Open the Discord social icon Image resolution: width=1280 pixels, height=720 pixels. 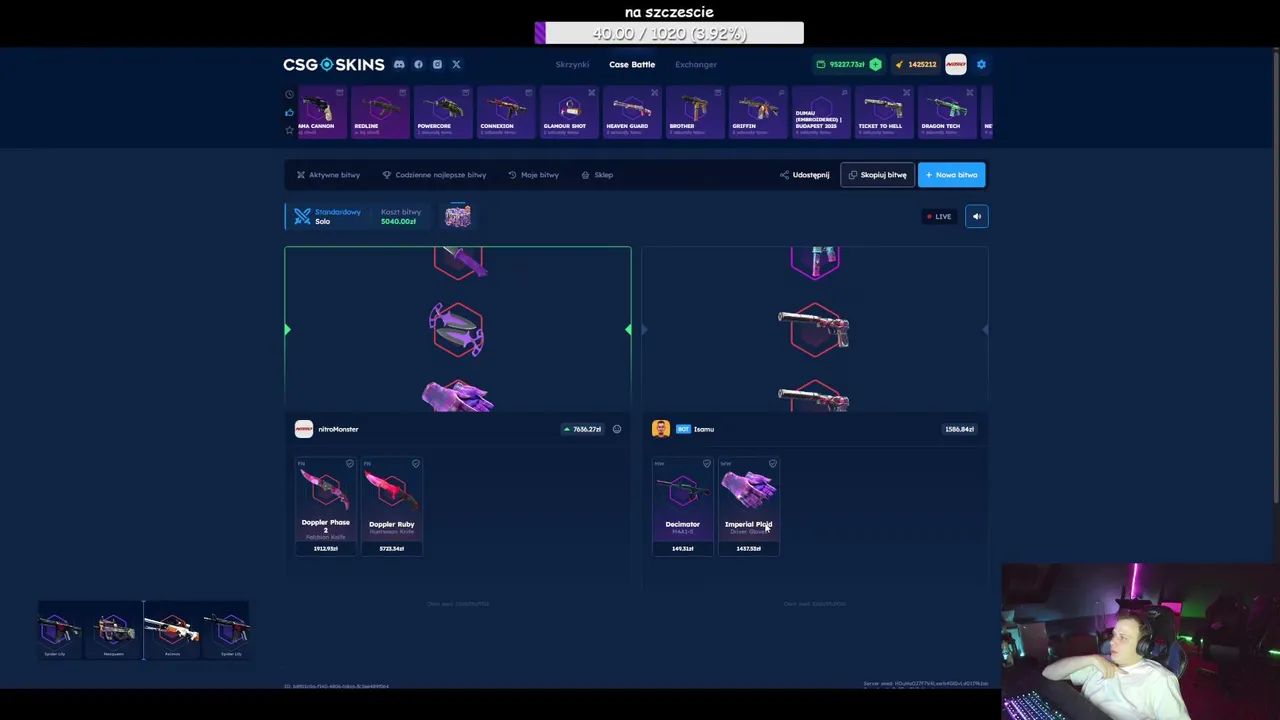pos(399,64)
